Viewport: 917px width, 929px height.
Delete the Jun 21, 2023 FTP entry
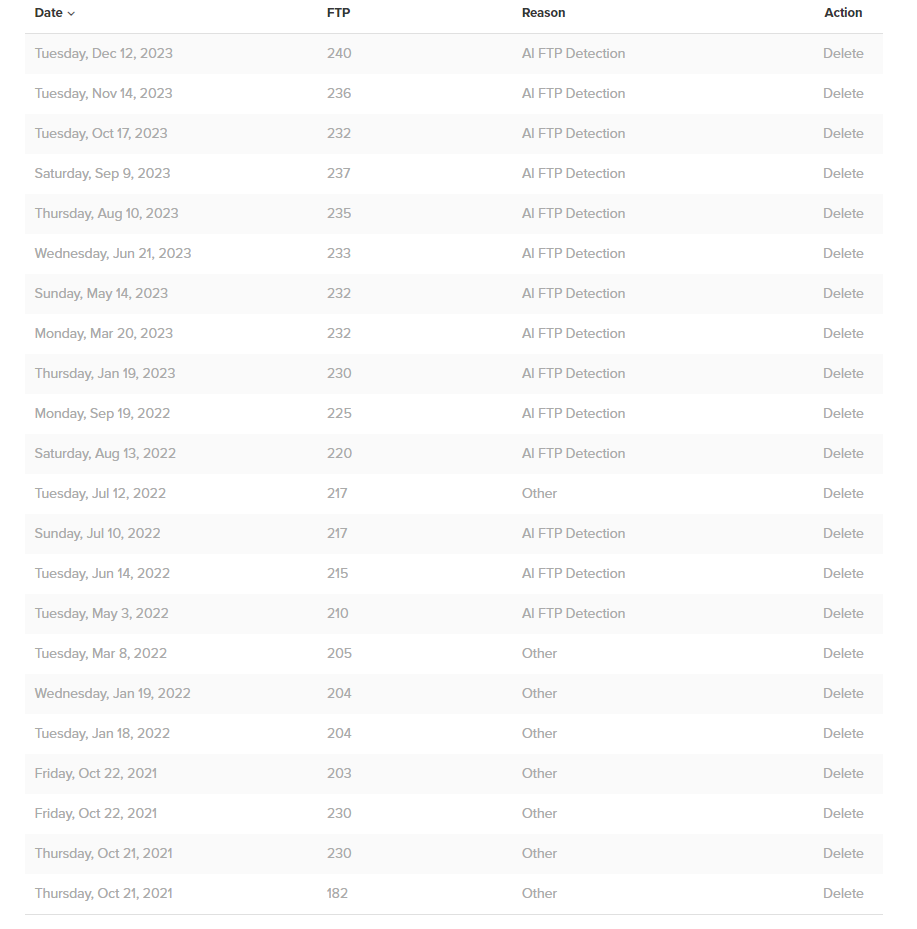tap(843, 254)
